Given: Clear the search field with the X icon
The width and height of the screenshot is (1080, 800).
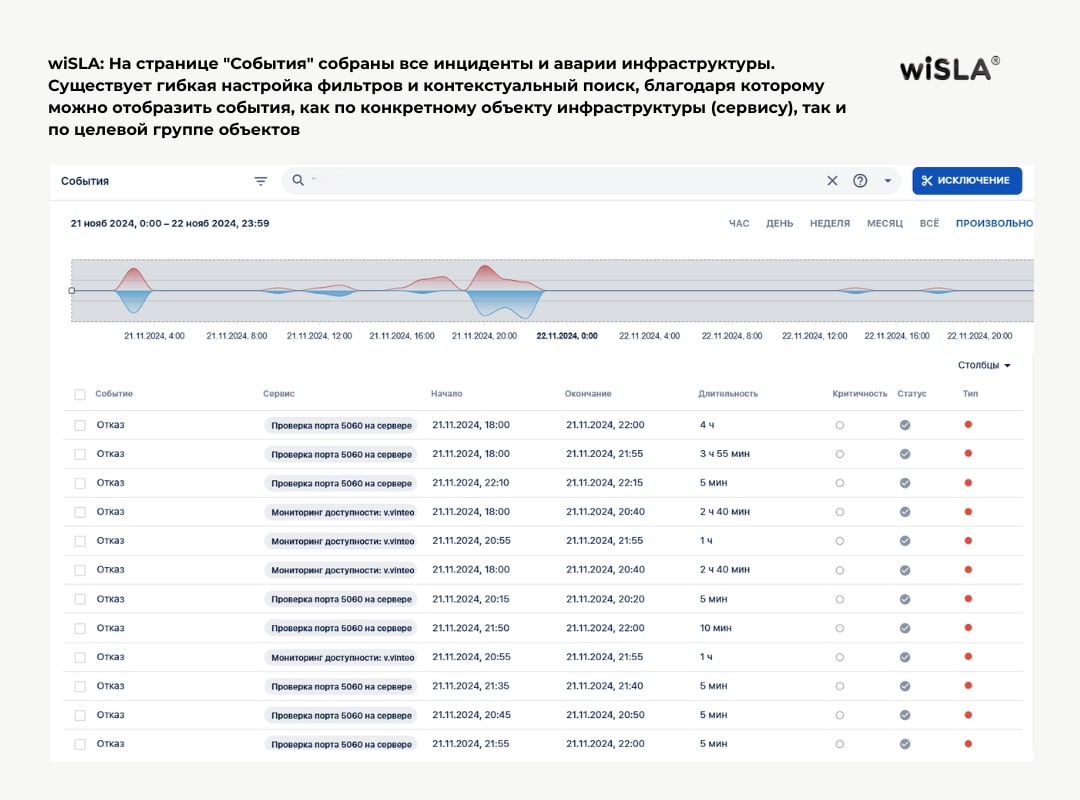Looking at the screenshot, I should pos(832,181).
